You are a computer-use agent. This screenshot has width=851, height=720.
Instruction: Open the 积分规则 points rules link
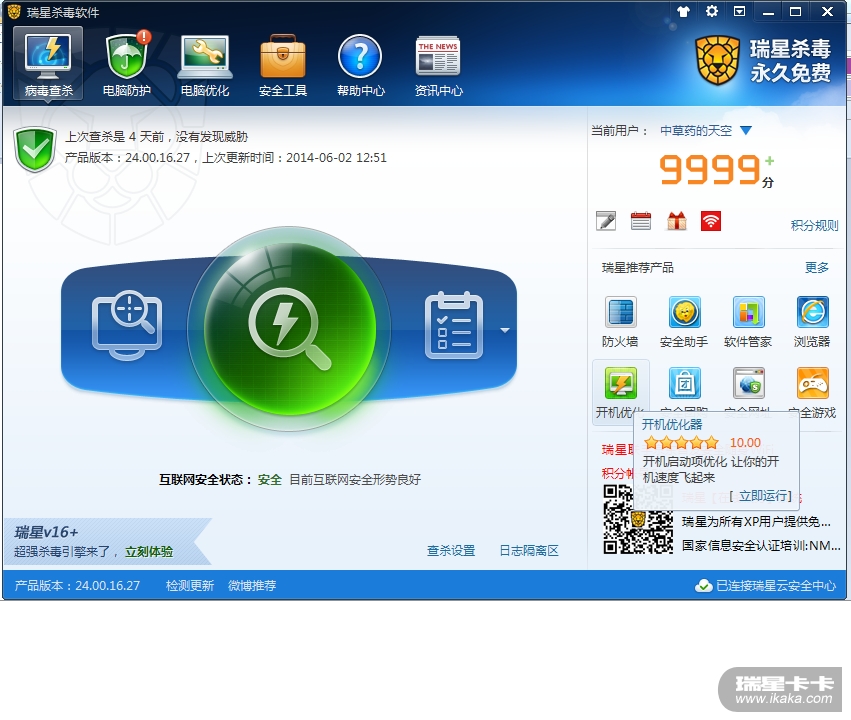[x=814, y=226]
